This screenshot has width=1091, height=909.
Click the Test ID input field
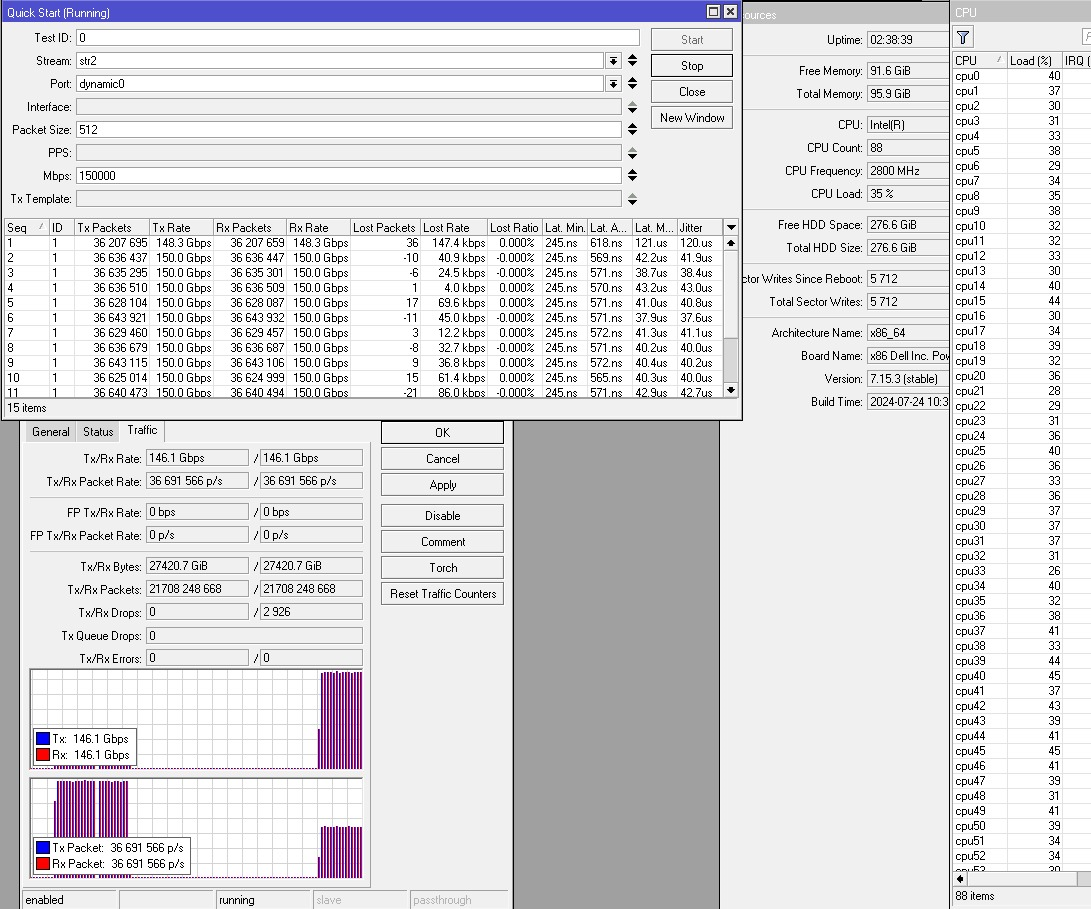click(x=358, y=38)
